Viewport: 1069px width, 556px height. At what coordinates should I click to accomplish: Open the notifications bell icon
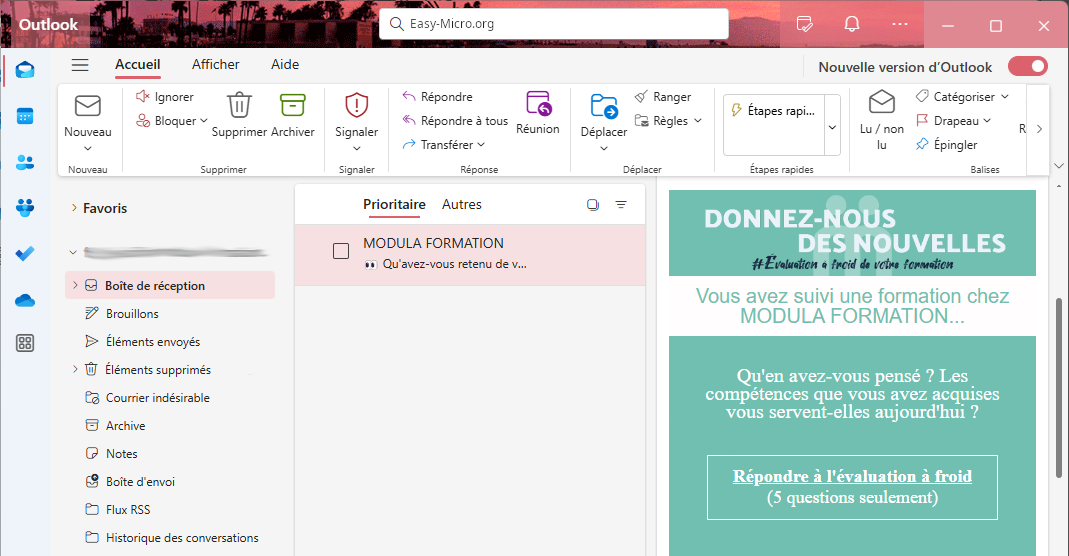click(852, 25)
